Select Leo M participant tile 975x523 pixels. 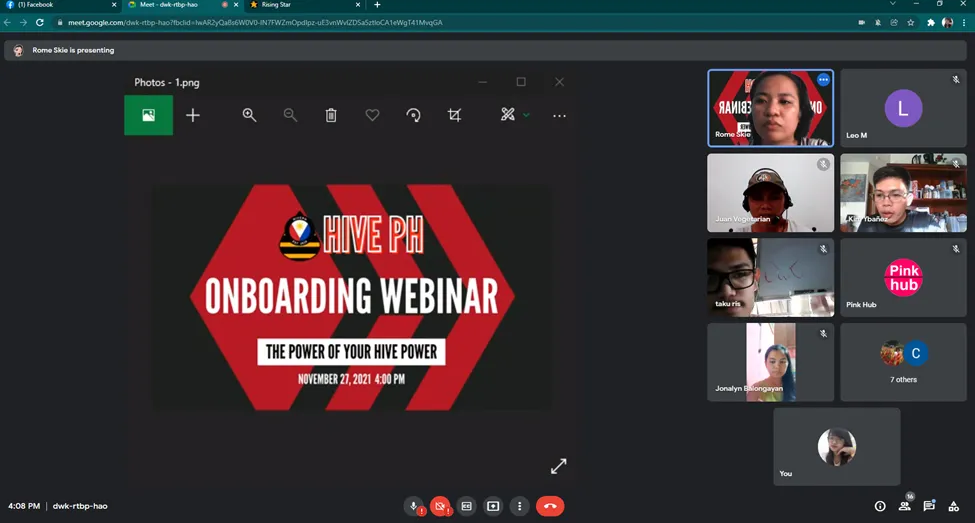[x=903, y=108]
